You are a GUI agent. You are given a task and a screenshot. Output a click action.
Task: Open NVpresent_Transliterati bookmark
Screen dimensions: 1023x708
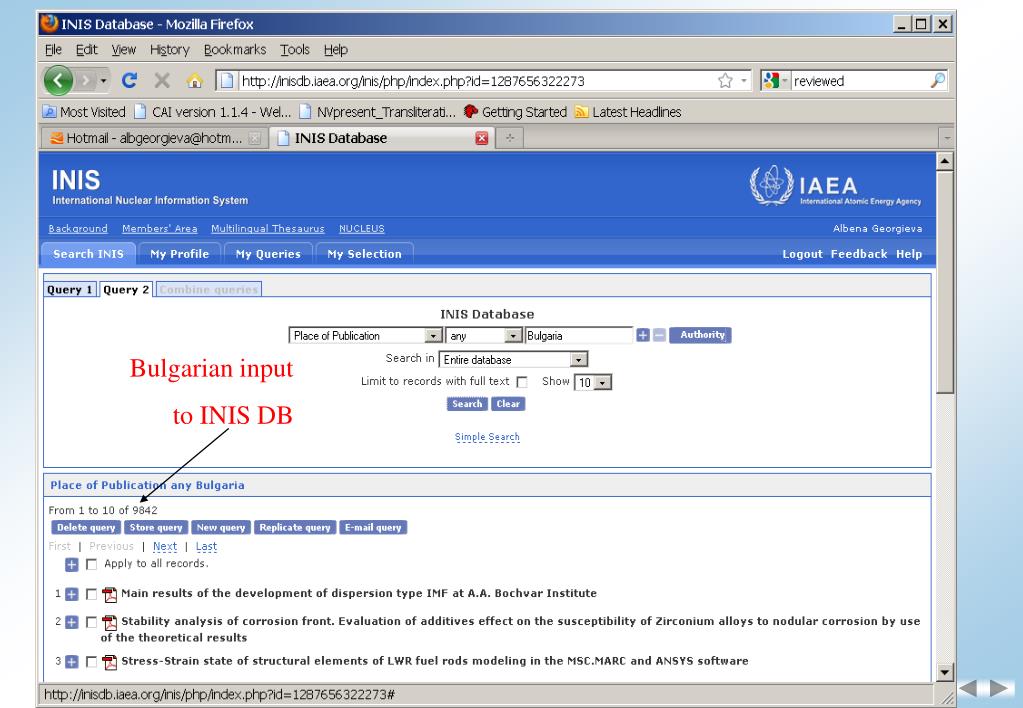[x=377, y=112]
